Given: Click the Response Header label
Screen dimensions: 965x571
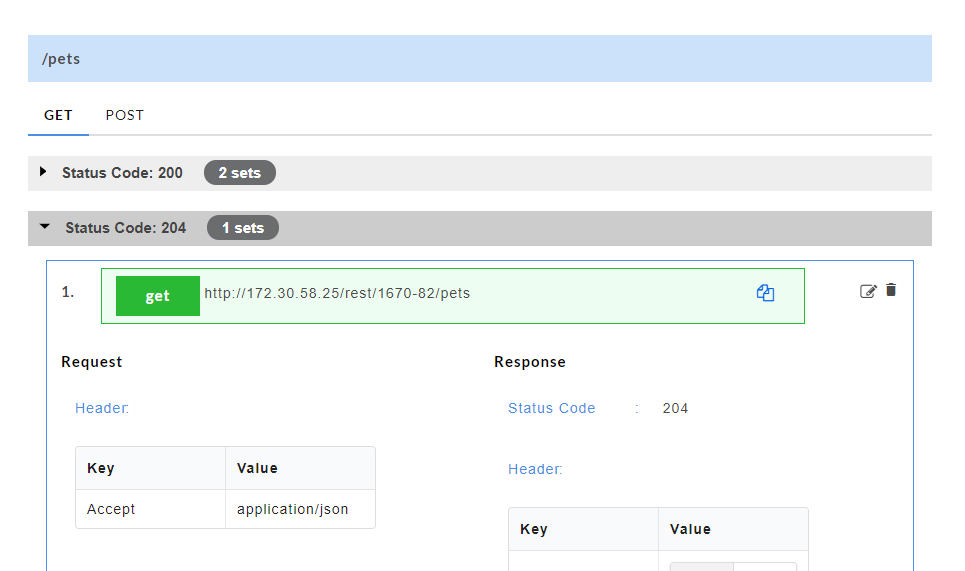Looking at the screenshot, I should tap(535, 469).
